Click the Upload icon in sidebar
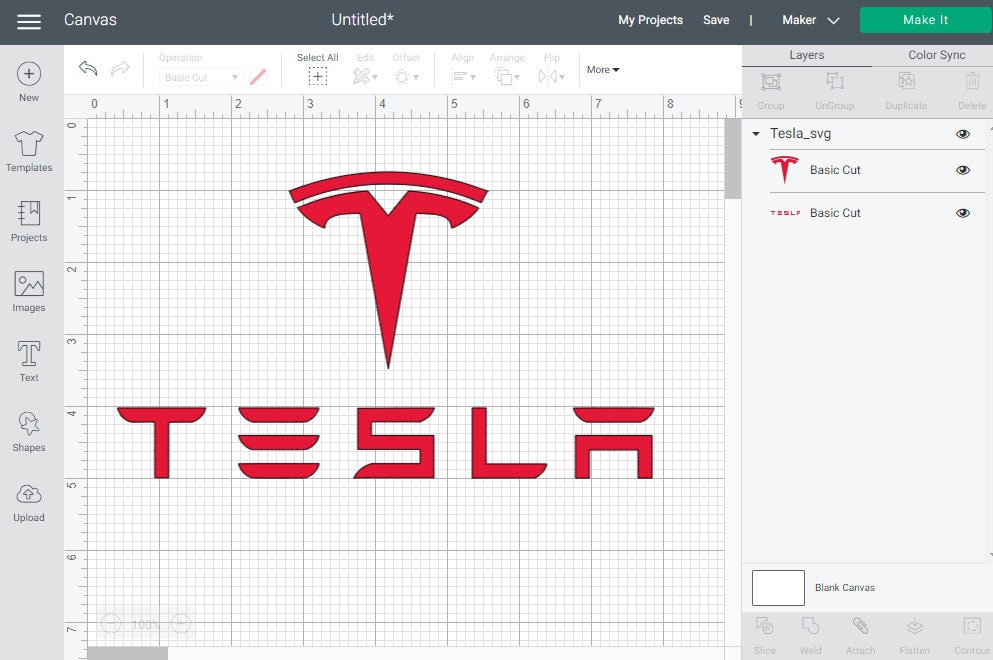Screen dimensions: 993x660 click(29, 498)
